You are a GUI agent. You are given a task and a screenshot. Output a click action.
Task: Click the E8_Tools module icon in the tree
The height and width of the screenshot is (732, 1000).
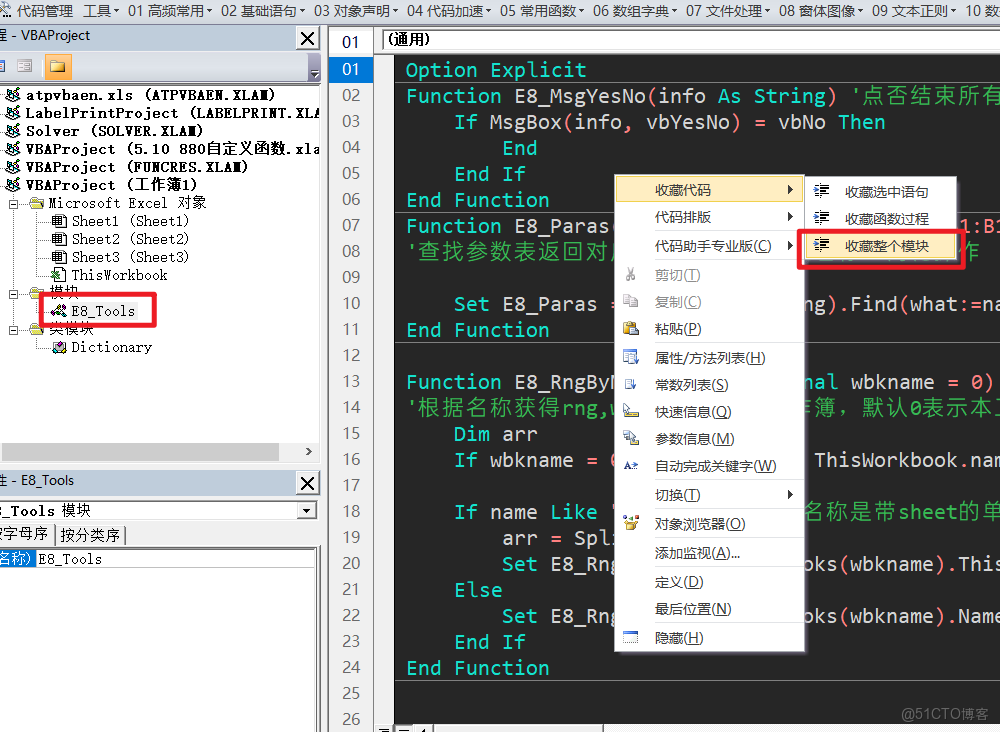click(x=57, y=310)
